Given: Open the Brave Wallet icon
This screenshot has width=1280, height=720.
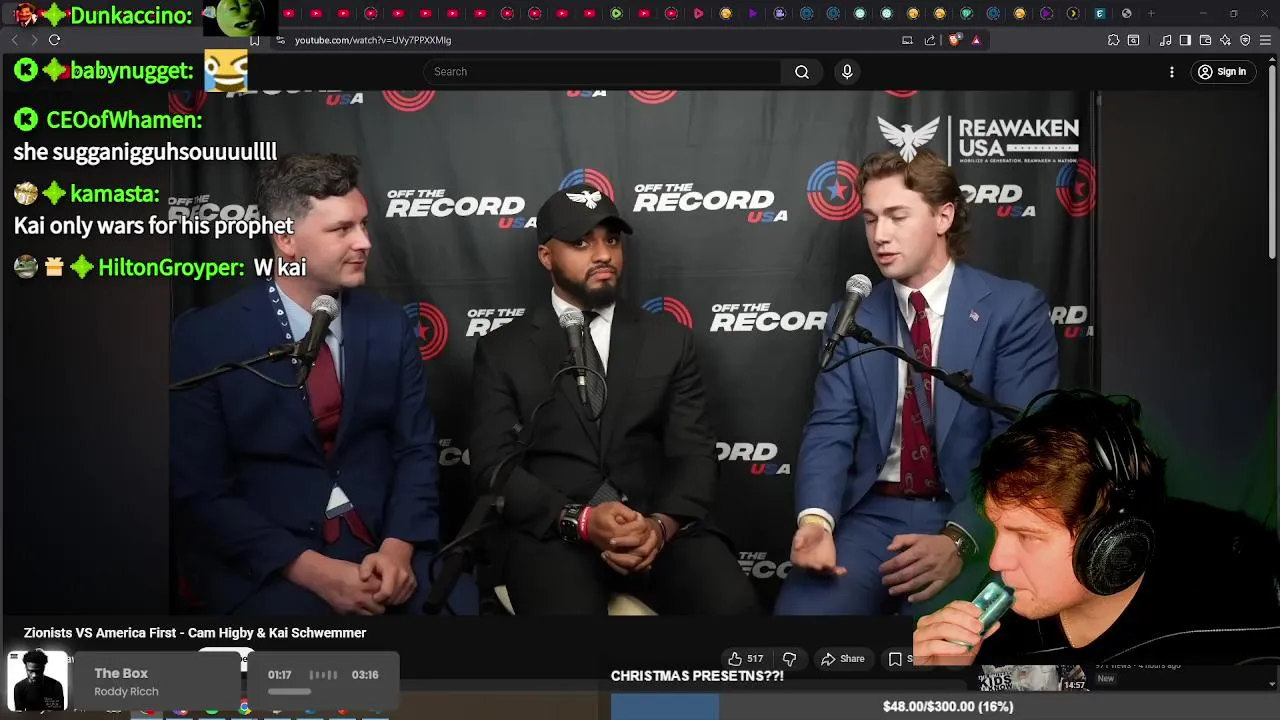Looking at the screenshot, I should coord(1205,40).
